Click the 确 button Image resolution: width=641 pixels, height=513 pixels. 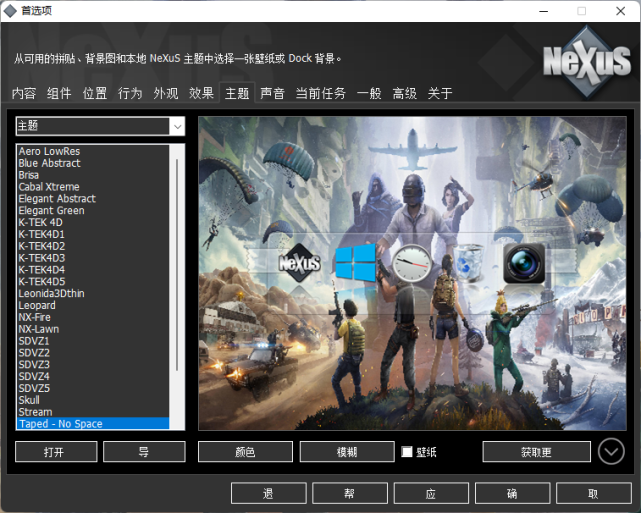pyautogui.click(x=512, y=493)
